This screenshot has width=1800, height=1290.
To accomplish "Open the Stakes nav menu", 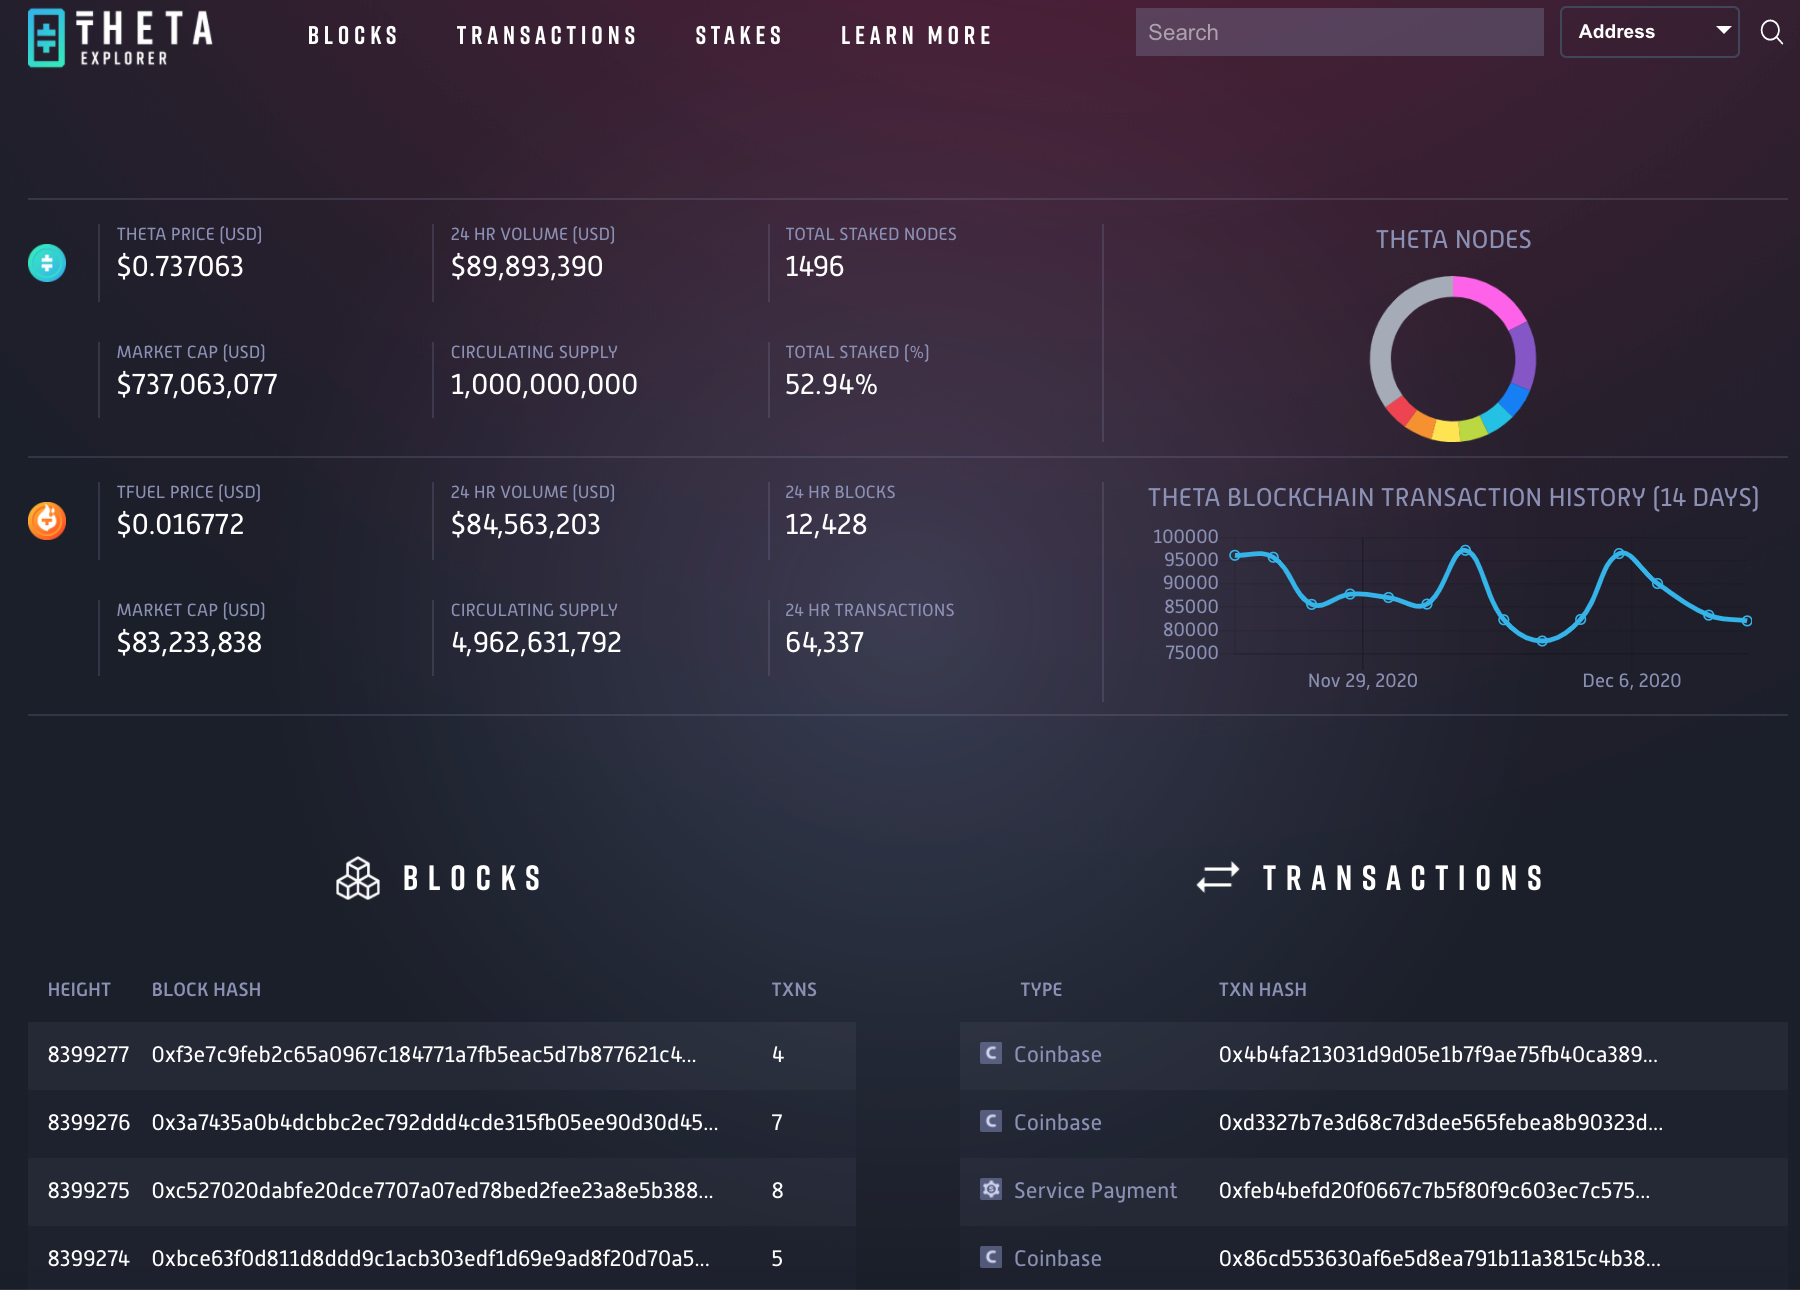I will point(739,36).
